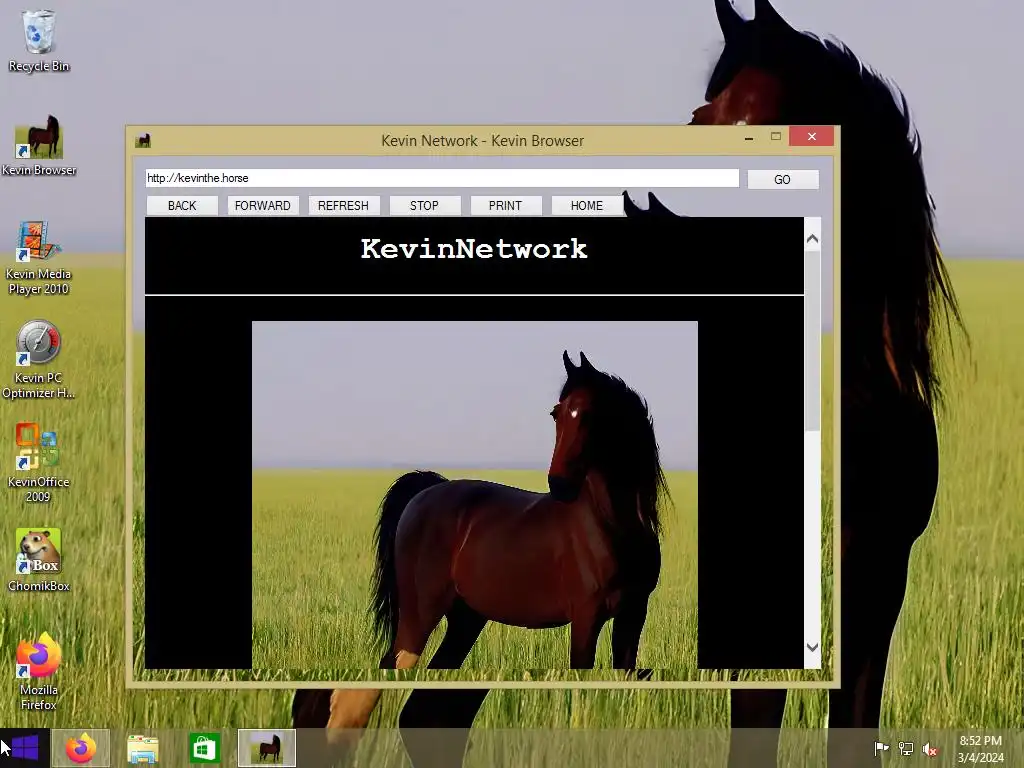Viewport: 1024px width, 768px height.
Task: Click the horse icon in title bar
Action: [143, 140]
